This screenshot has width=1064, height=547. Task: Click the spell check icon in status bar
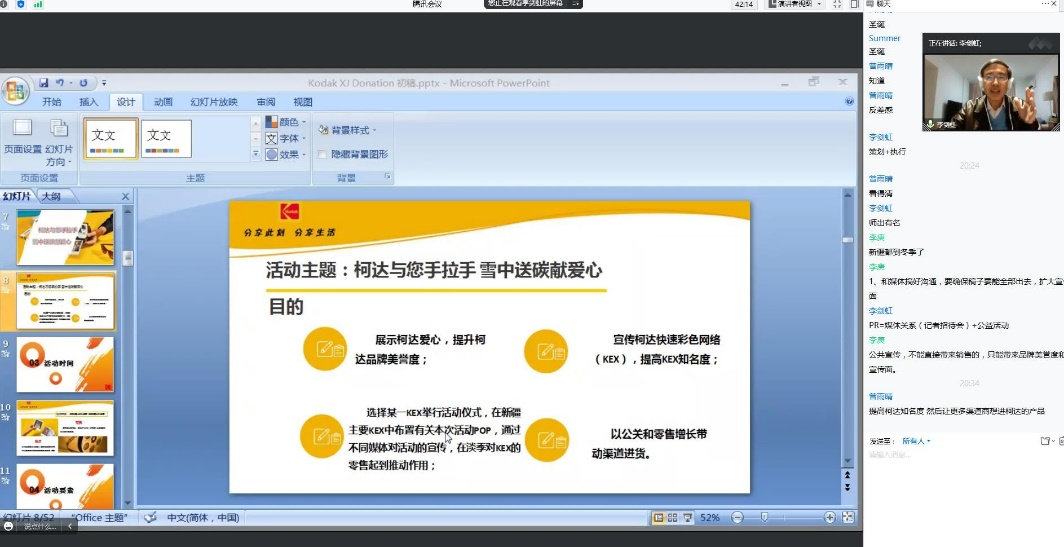click(x=150, y=517)
